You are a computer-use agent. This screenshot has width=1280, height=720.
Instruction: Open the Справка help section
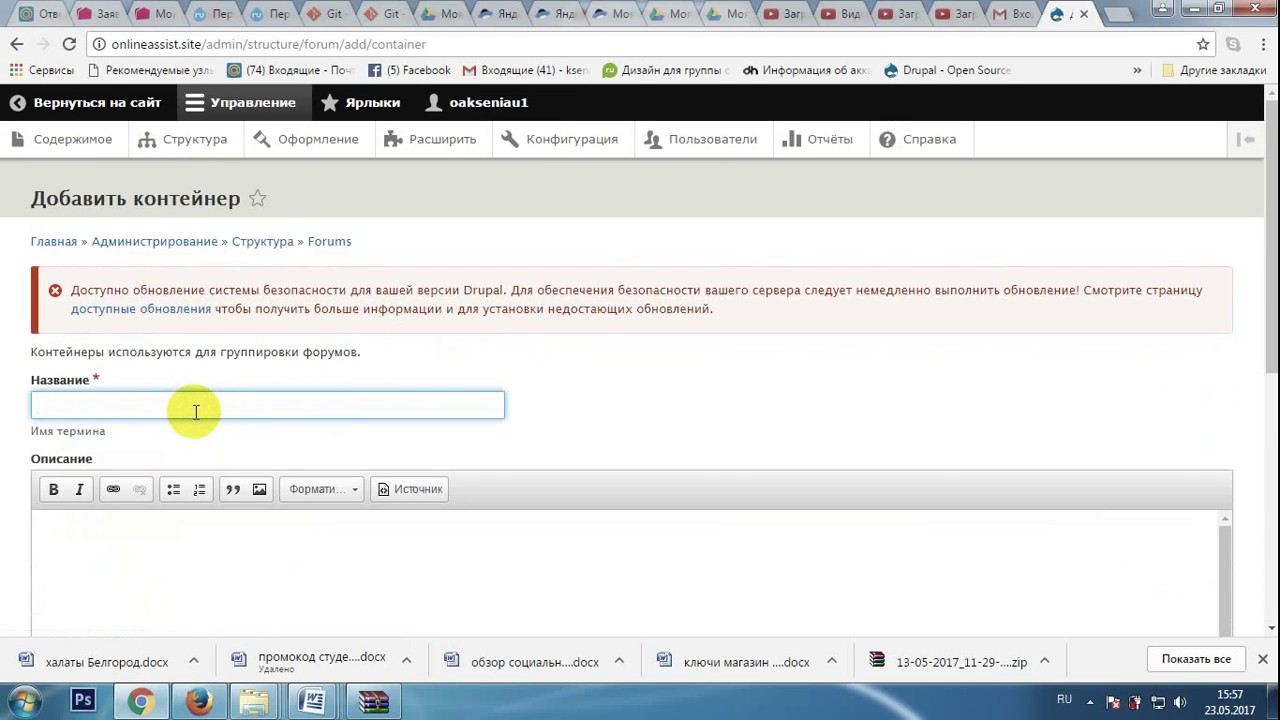(x=918, y=139)
